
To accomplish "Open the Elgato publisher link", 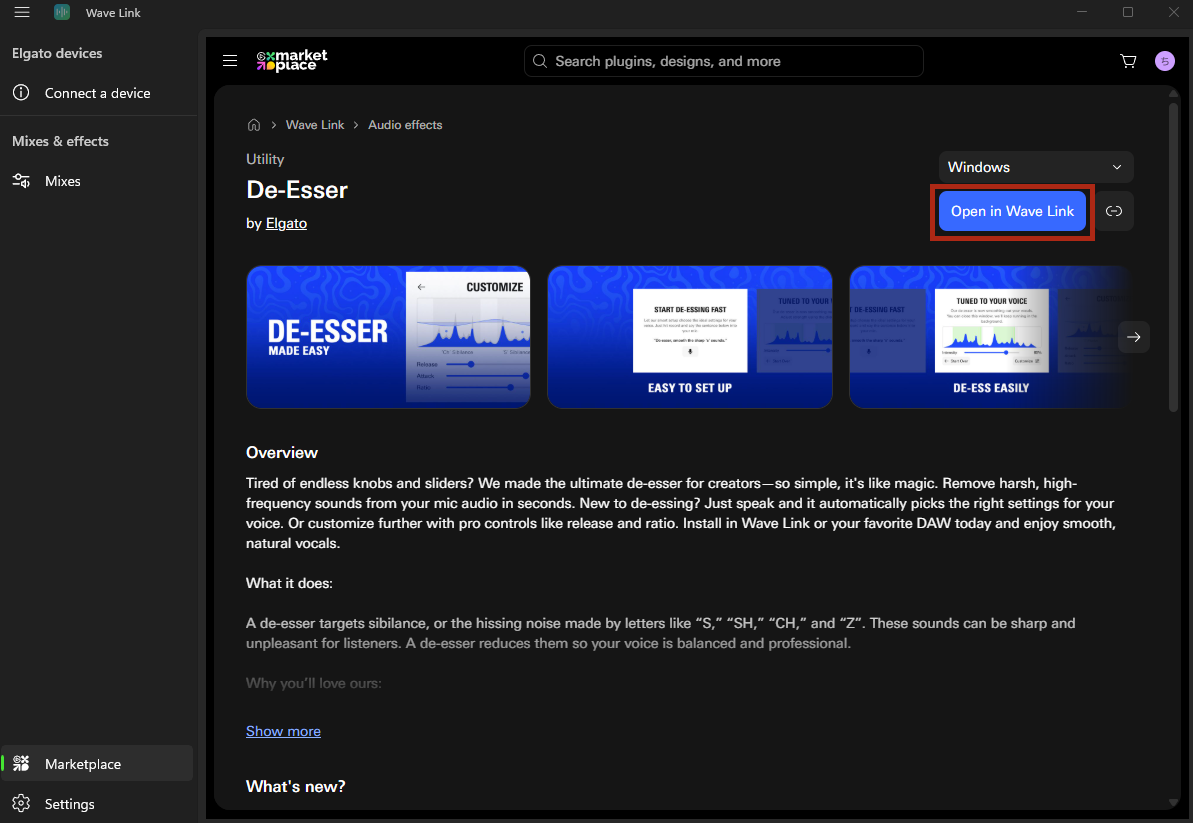I will [x=286, y=224].
